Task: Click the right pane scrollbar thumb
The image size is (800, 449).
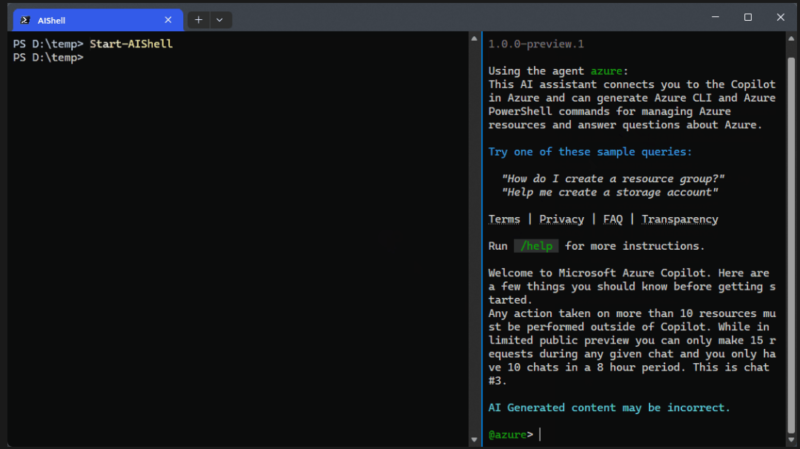Action: [791, 245]
